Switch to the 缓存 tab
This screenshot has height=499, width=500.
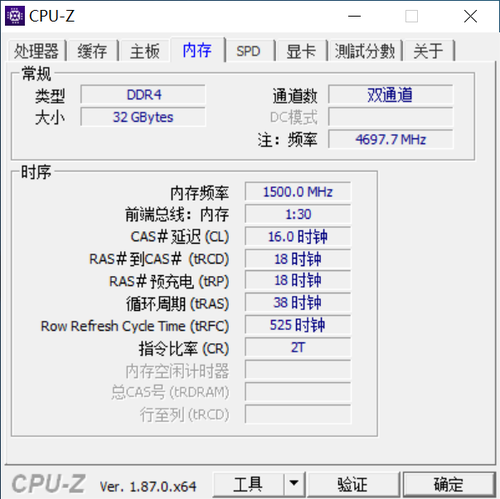(92, 51)
